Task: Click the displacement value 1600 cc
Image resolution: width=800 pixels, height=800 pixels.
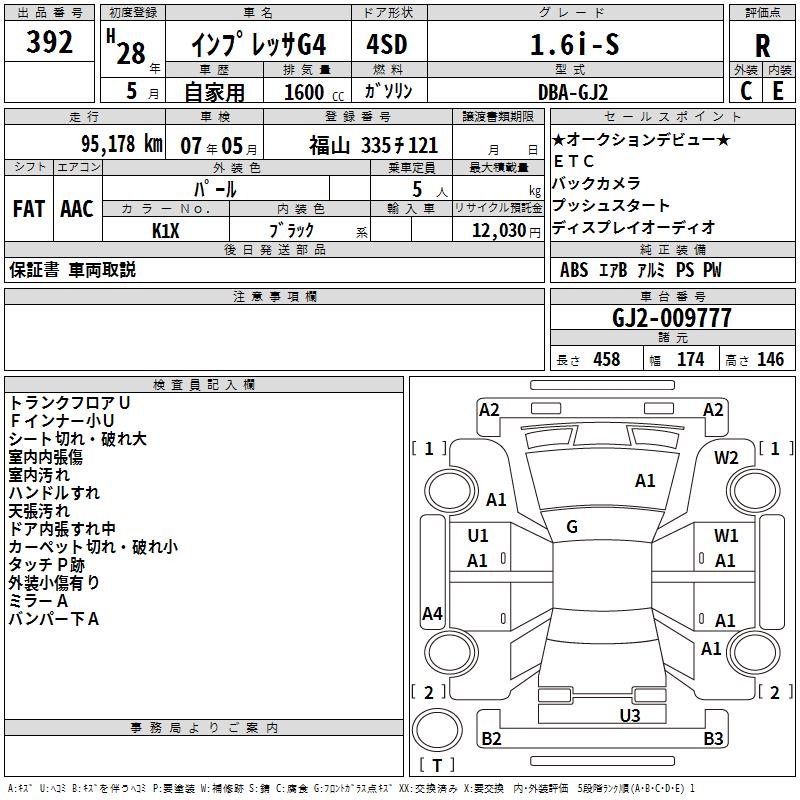Action: click(314, 92)
